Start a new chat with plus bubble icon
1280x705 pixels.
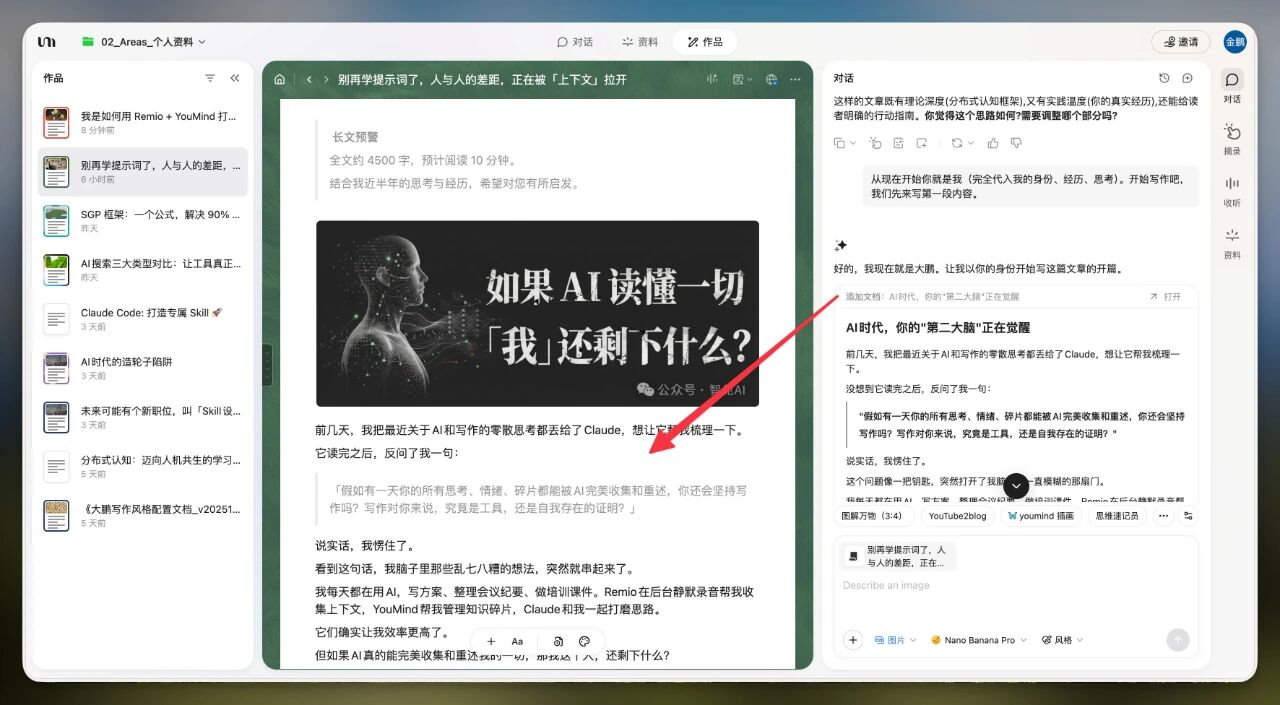click(1187, 78)
